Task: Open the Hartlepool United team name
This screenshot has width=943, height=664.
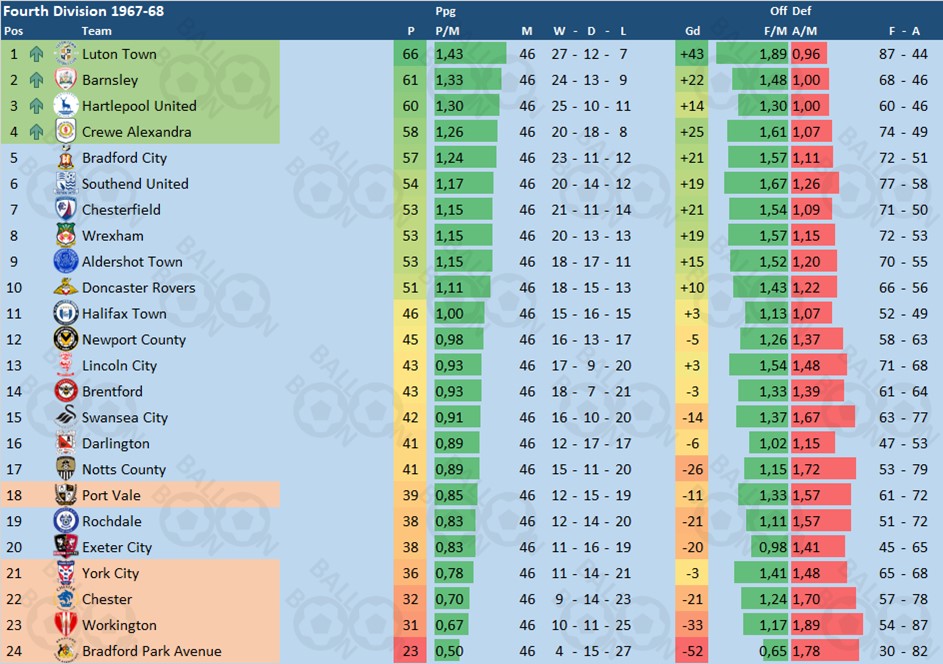Action: (139, 106)
